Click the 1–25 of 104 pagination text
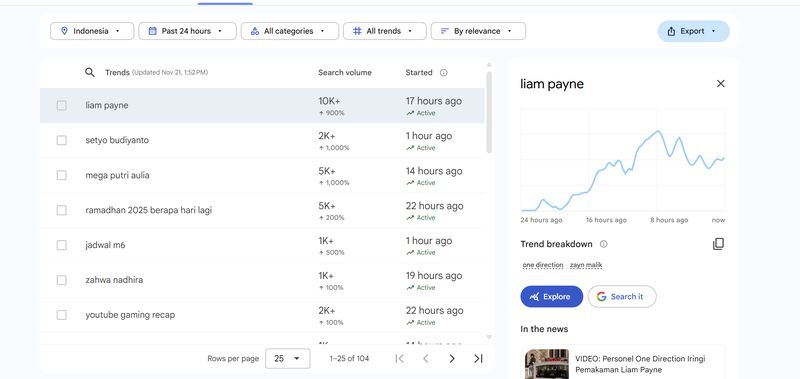The image size is (800, 379). pos(349,359)
